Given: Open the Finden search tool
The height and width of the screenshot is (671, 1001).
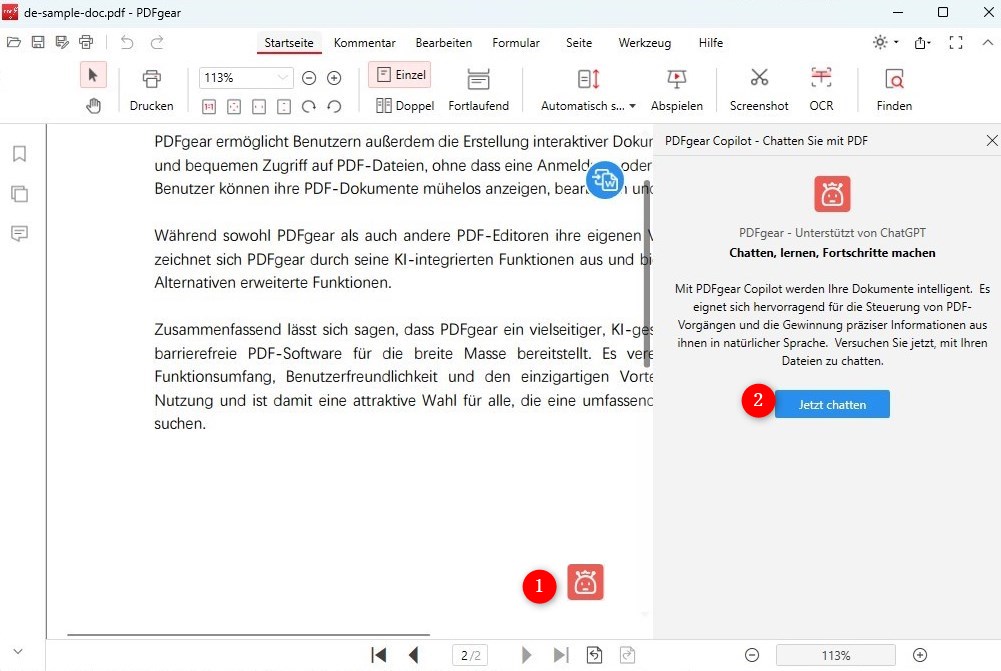Looking at the screenshot, I should coord(894,90).
